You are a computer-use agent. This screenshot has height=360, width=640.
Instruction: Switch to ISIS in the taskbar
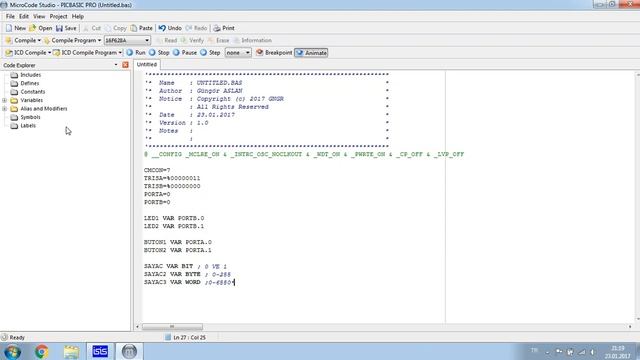tap(100, 351)
